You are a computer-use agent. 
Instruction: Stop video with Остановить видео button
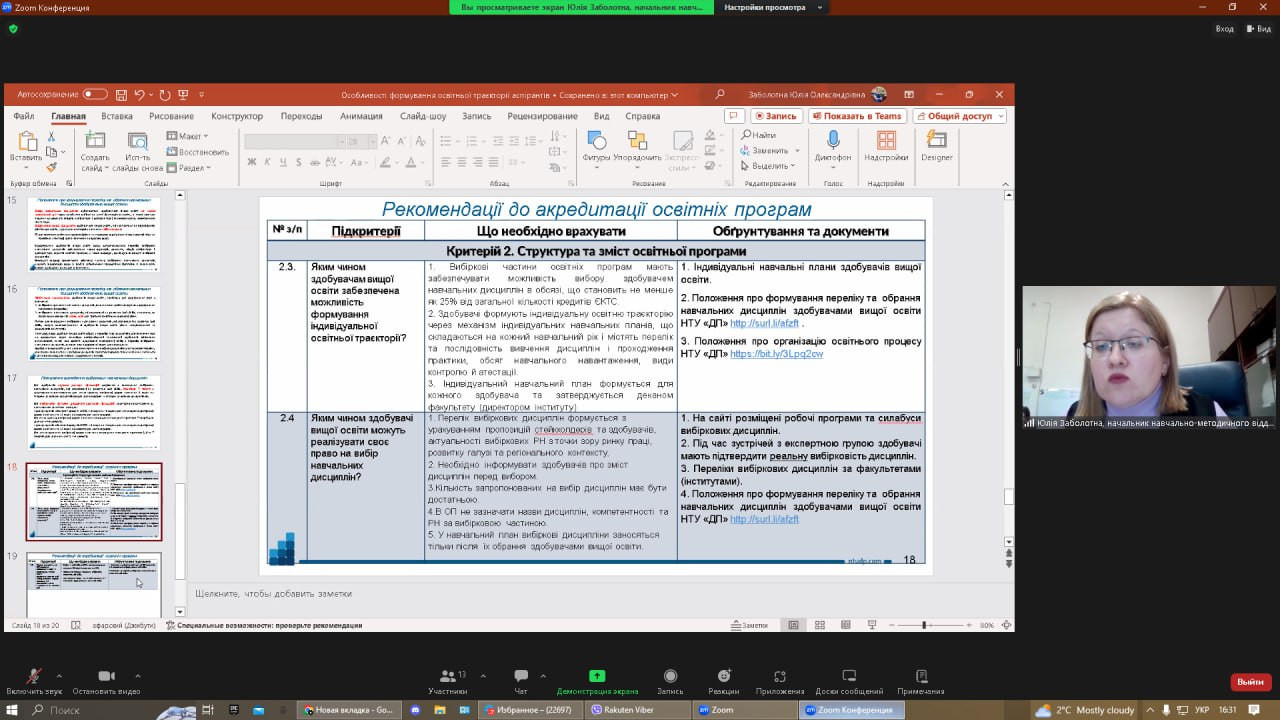[106, 677]
